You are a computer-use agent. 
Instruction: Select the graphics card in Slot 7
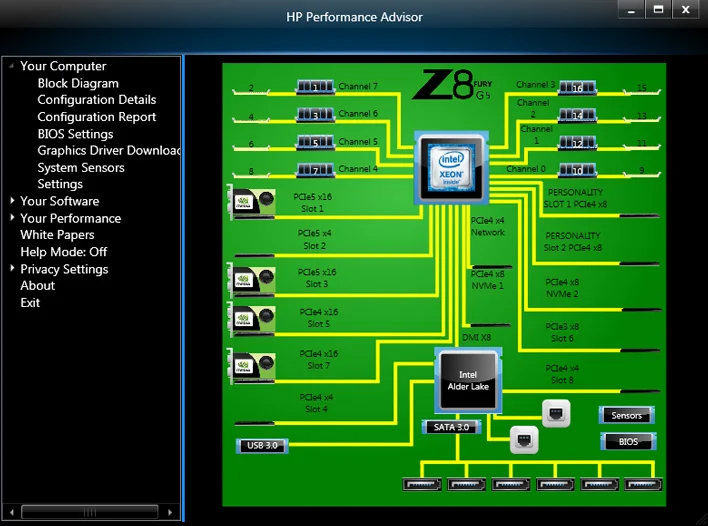pos(250,365)
